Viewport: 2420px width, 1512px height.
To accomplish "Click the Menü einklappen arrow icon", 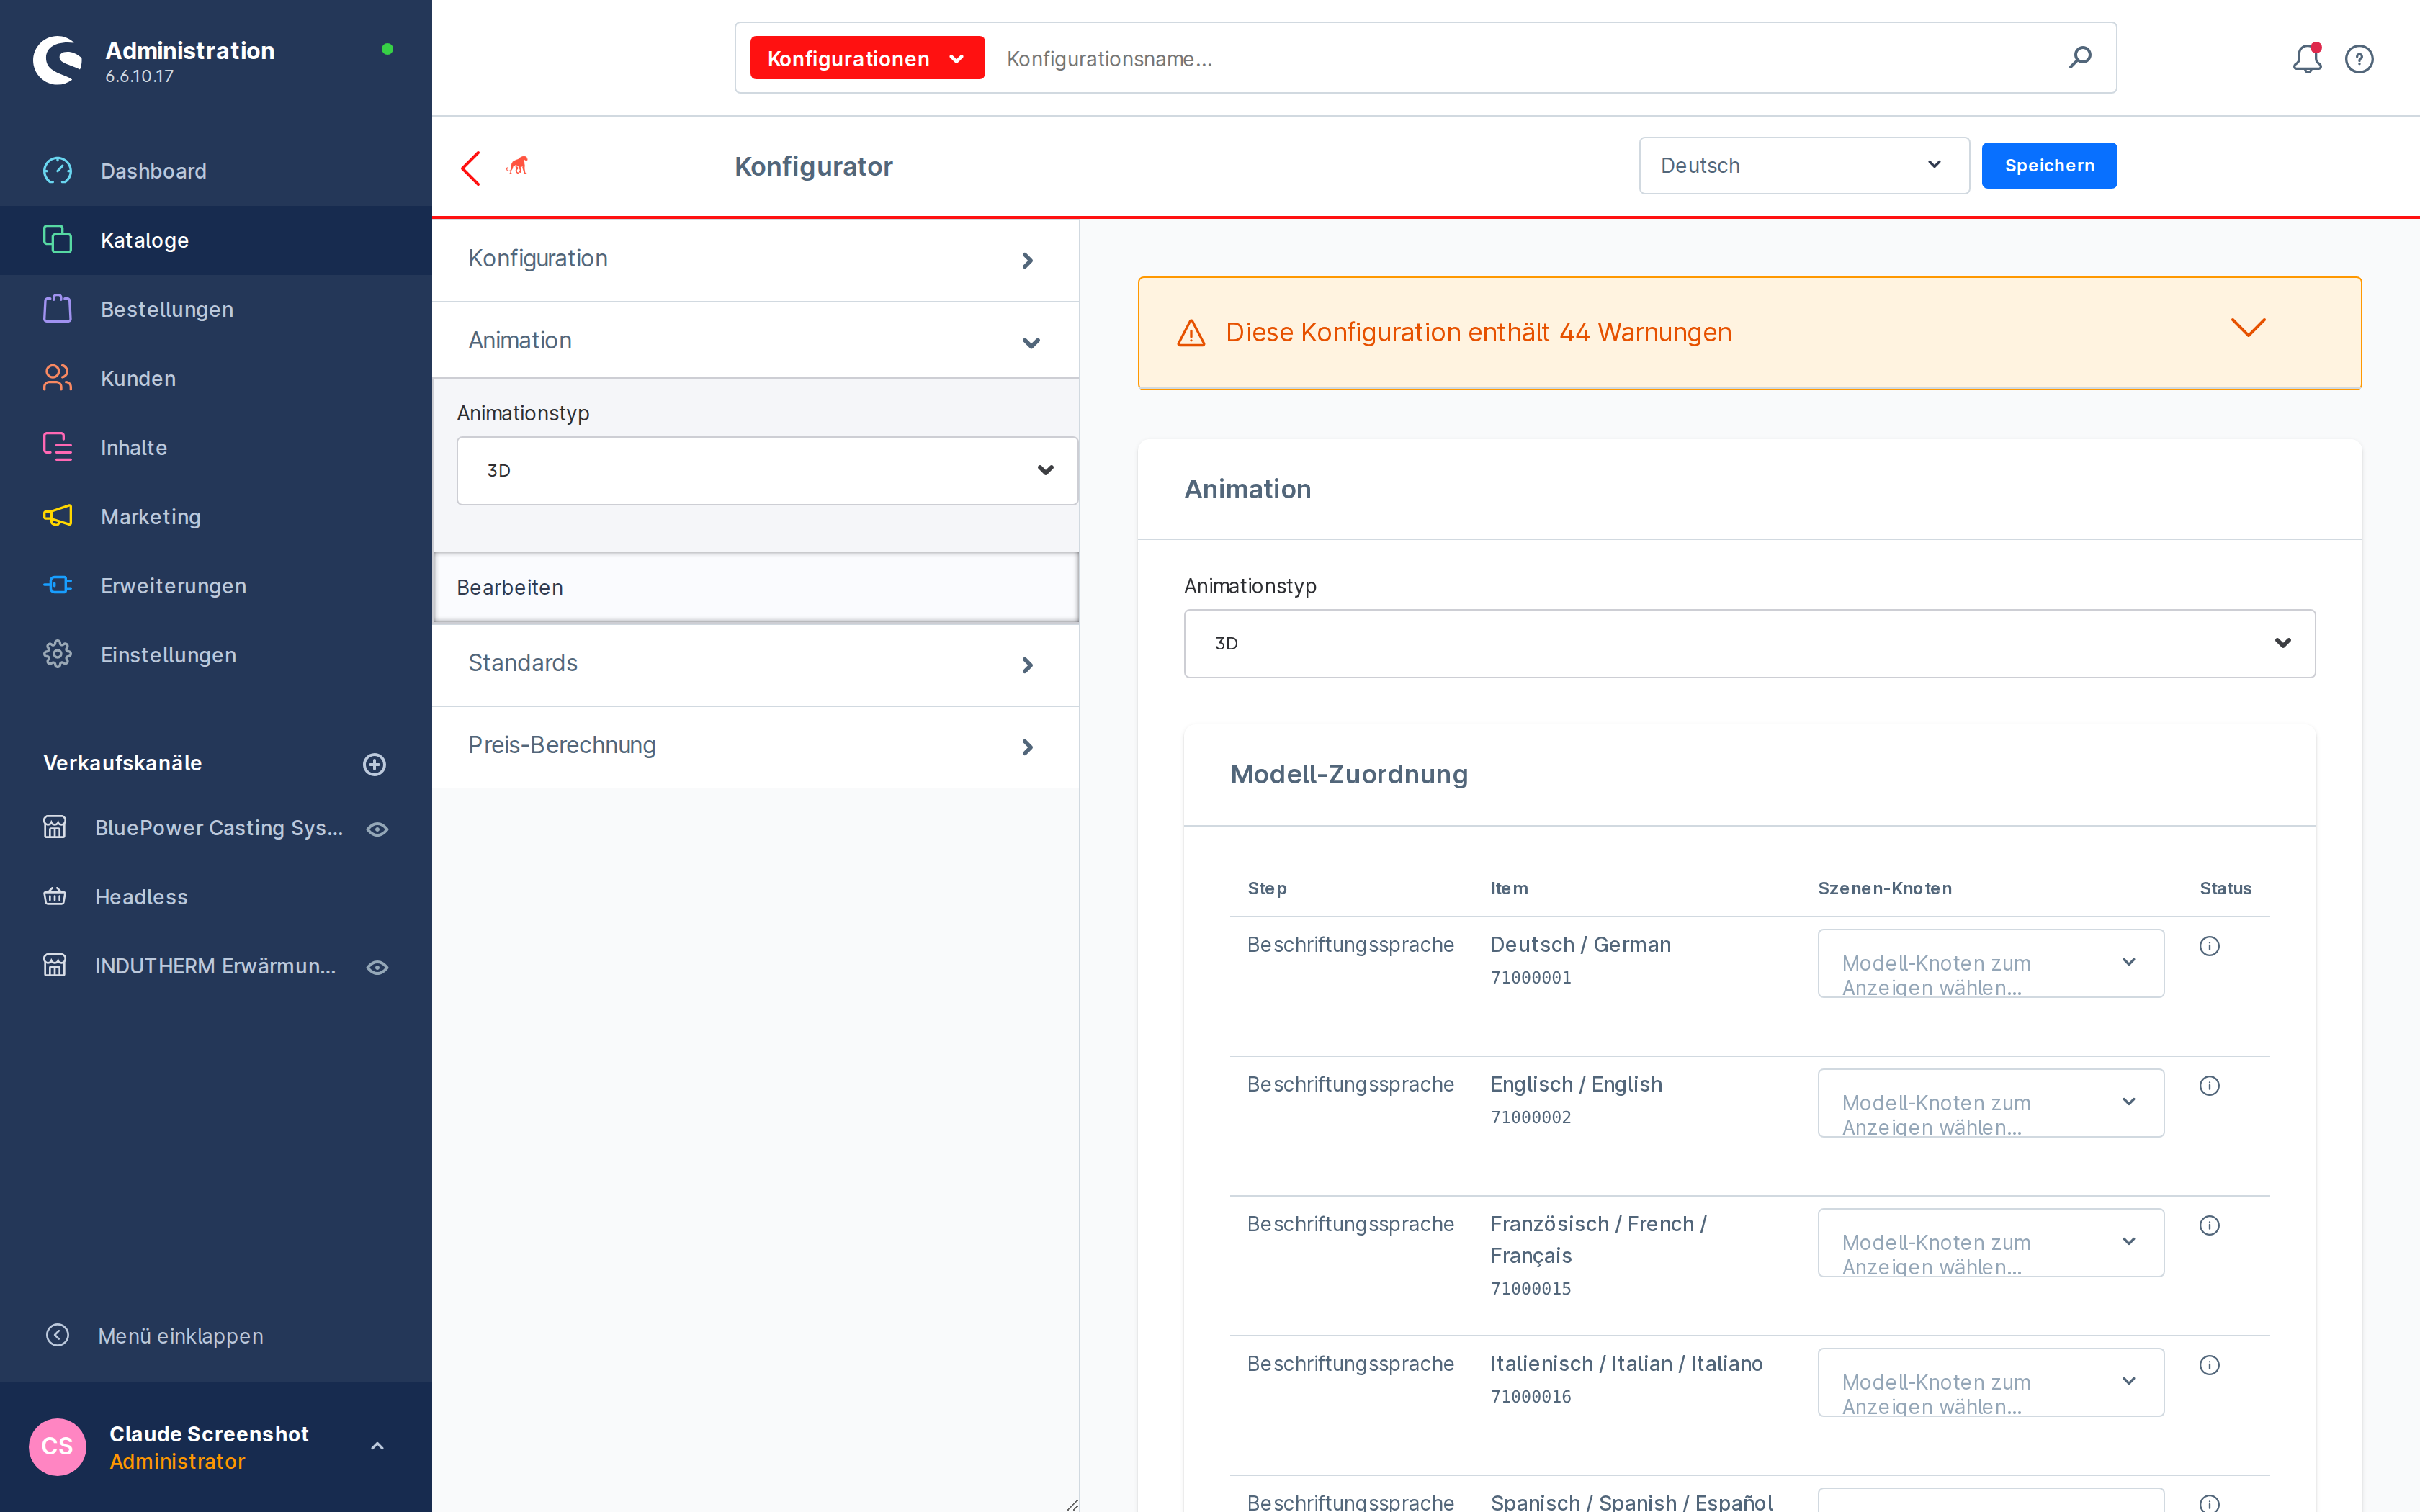I will point(57,1335).
